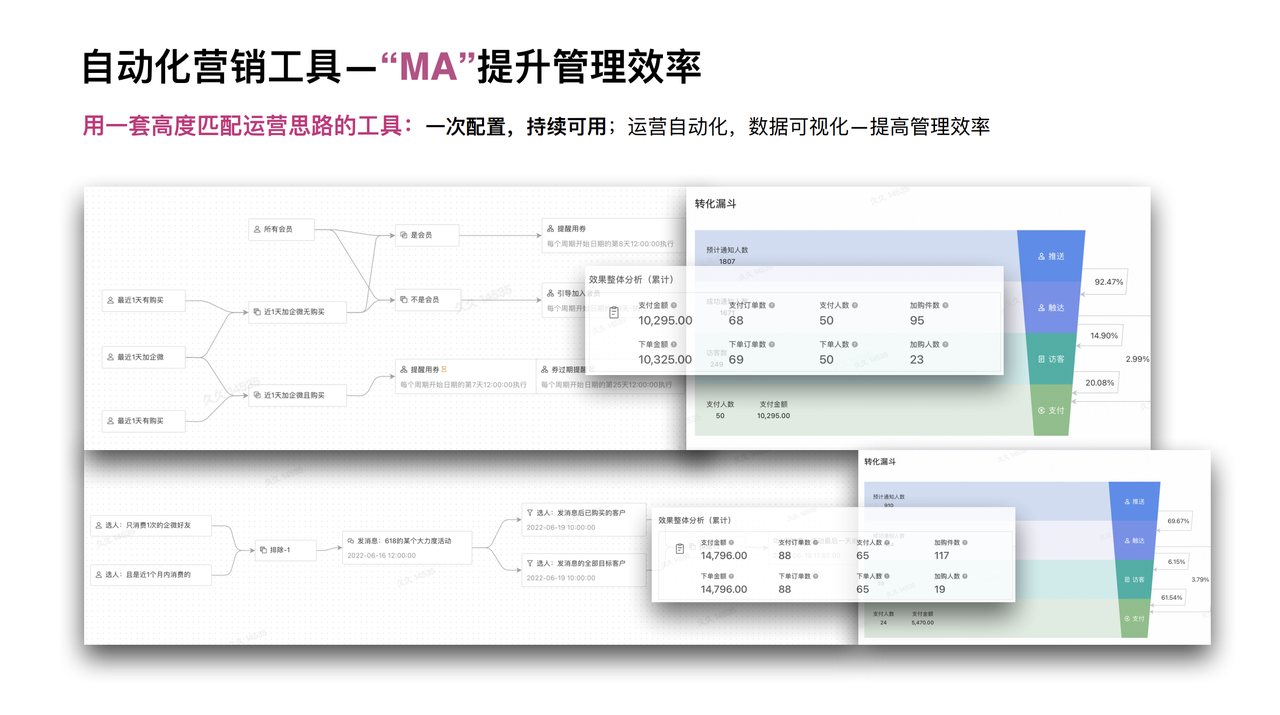Open the 排除-1 exclusion node

(284, 550)
